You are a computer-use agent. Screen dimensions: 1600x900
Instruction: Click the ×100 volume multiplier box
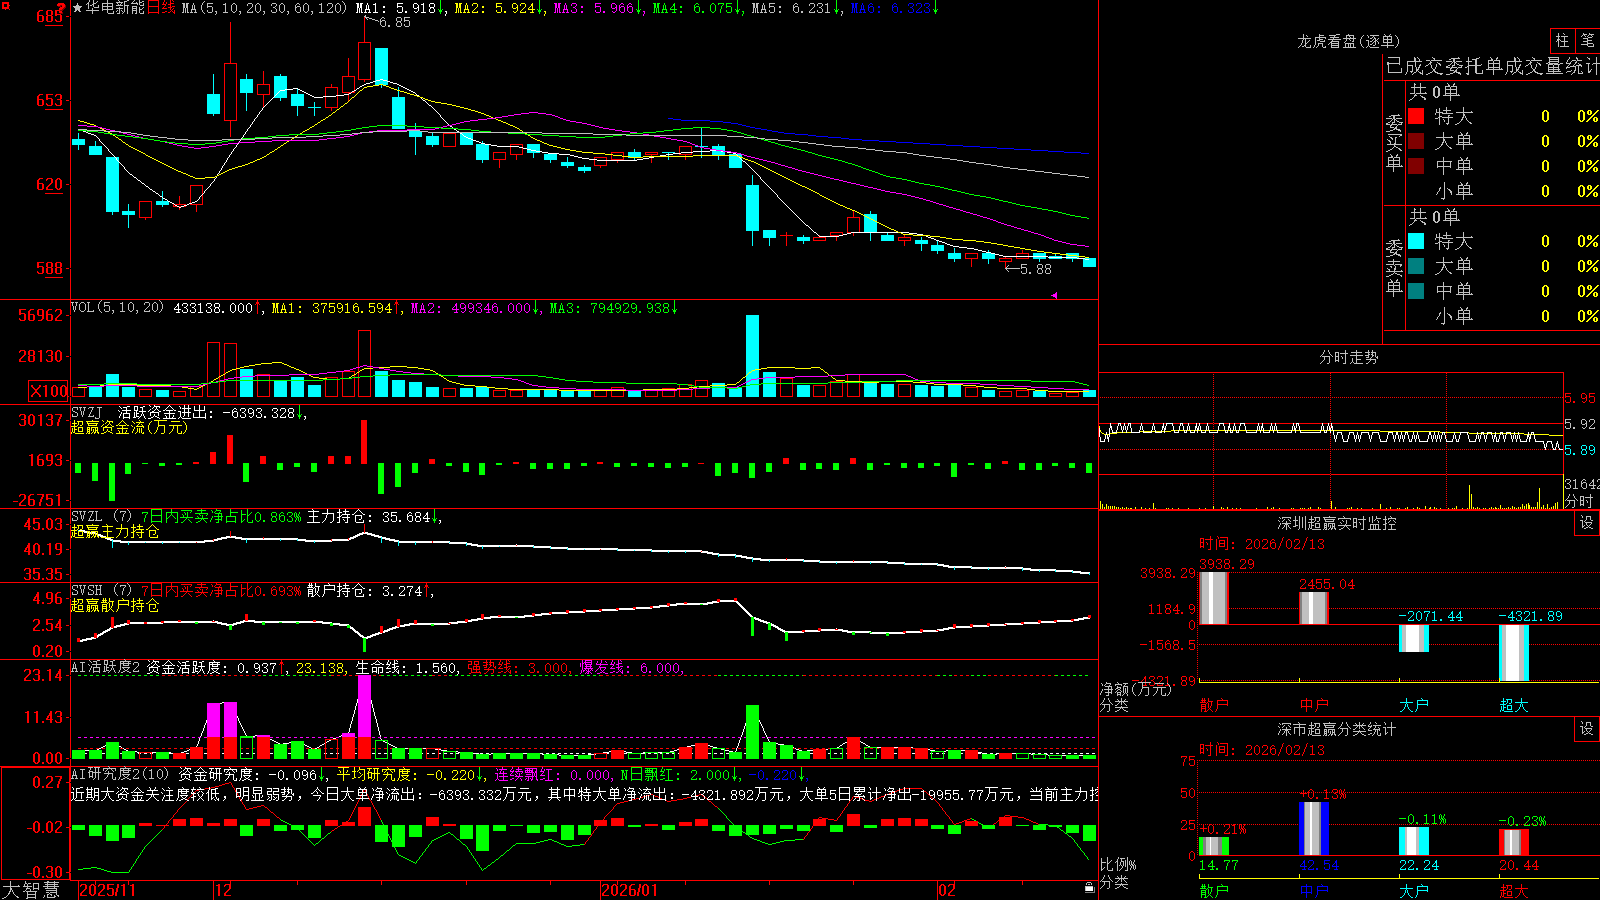[49, 391]
